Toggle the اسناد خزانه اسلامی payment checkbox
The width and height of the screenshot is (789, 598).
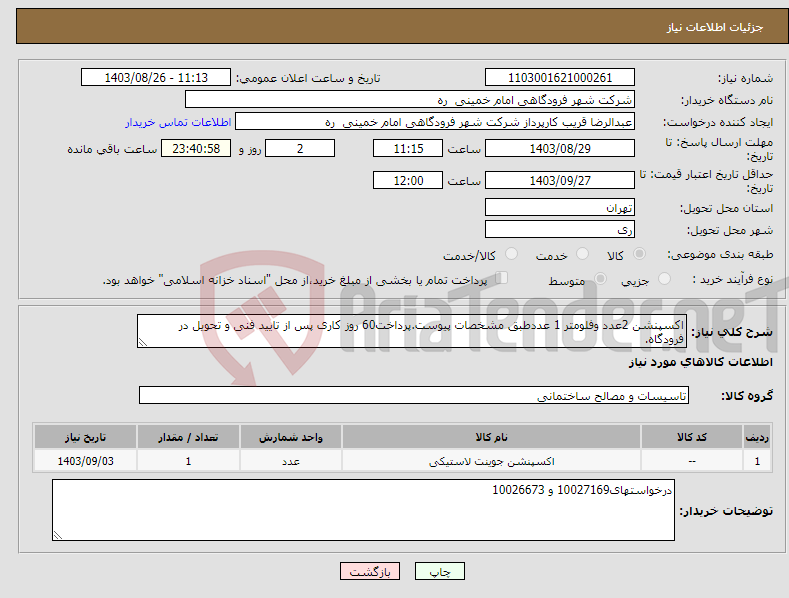pos(502,277)
